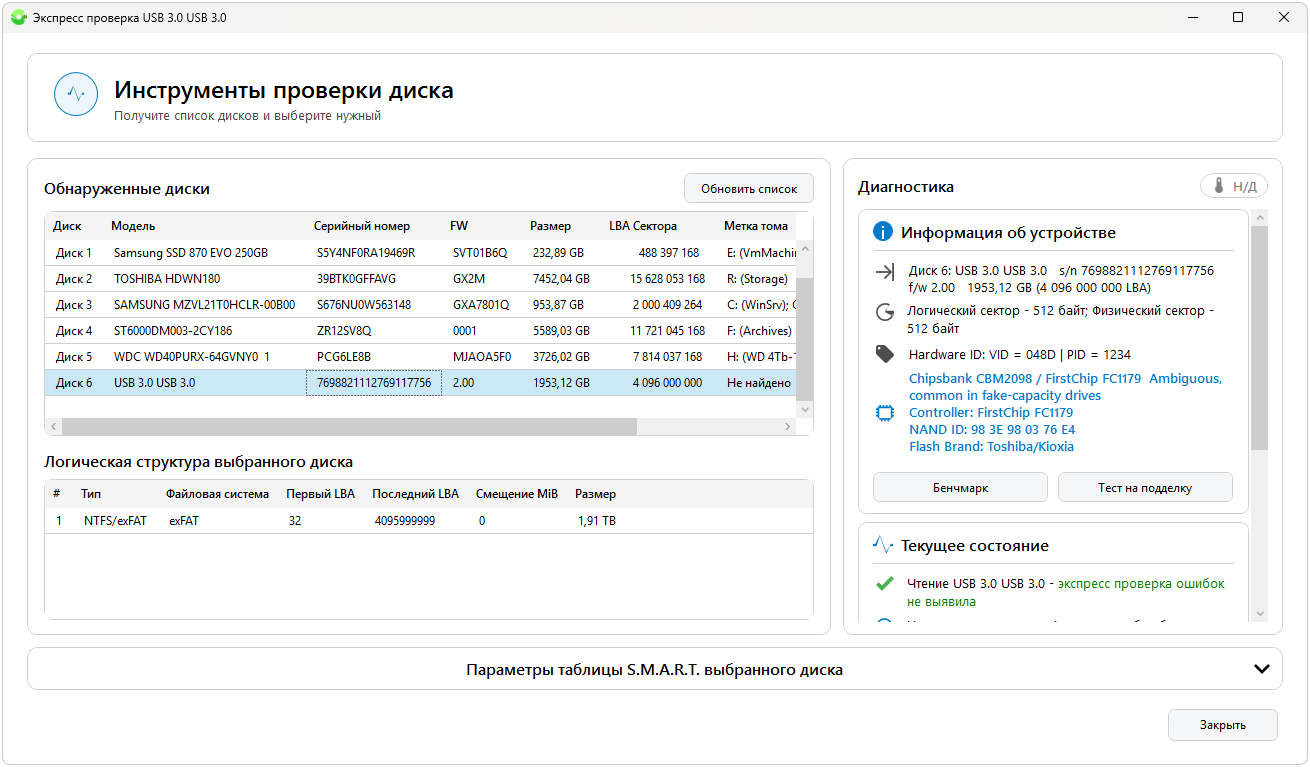Select Диск 1 Samsung SSD 870 EVO row
Image resolution: width=1310 pixels, height=767 pixels.
pyautogui.click(x=421, y=253)
